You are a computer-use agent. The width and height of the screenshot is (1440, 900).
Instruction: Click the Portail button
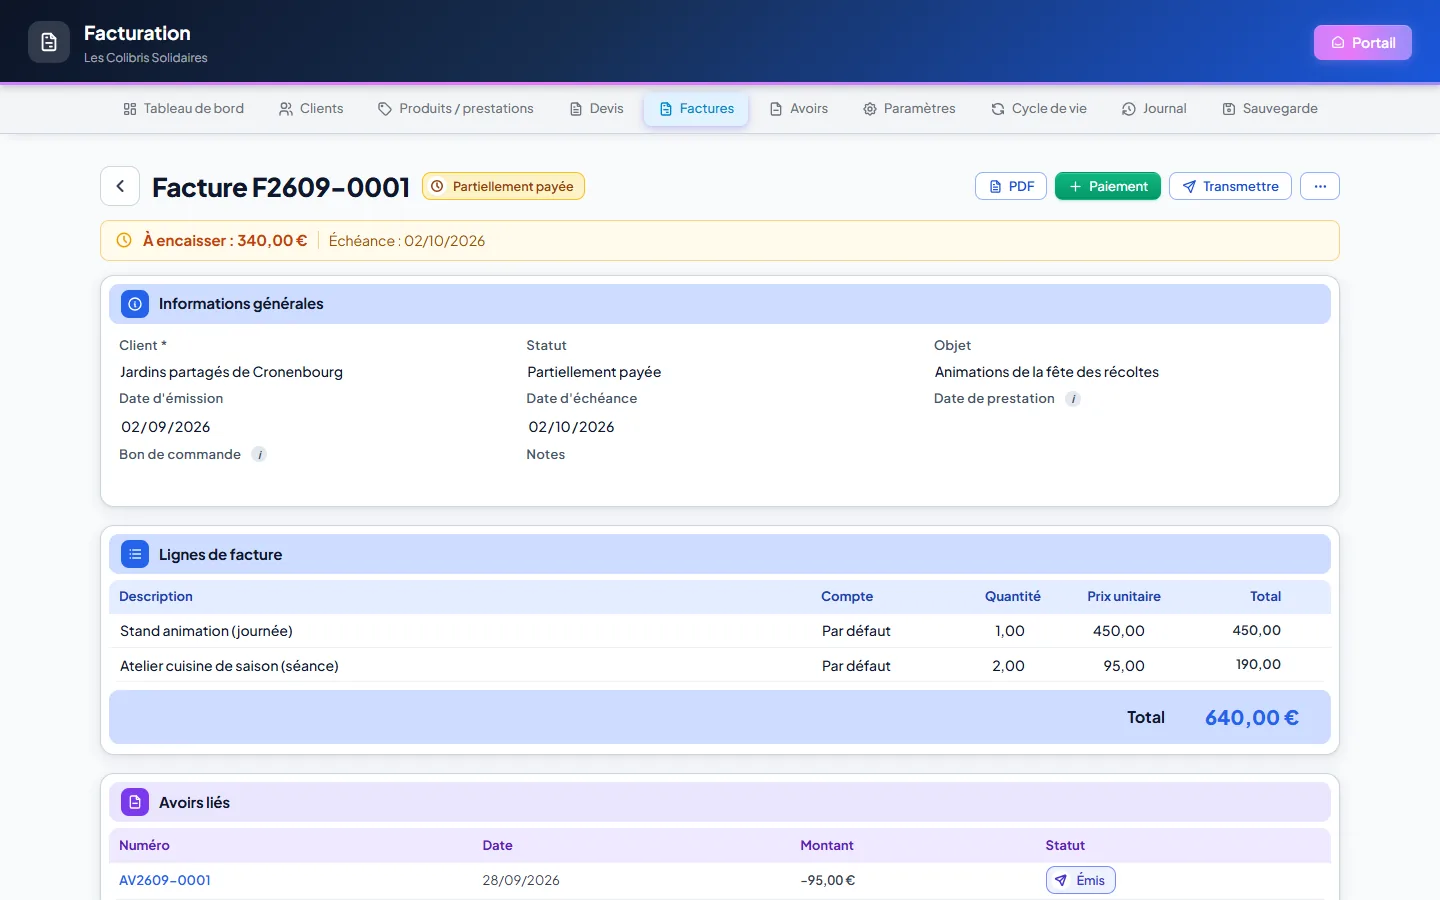pos(1362,42)
